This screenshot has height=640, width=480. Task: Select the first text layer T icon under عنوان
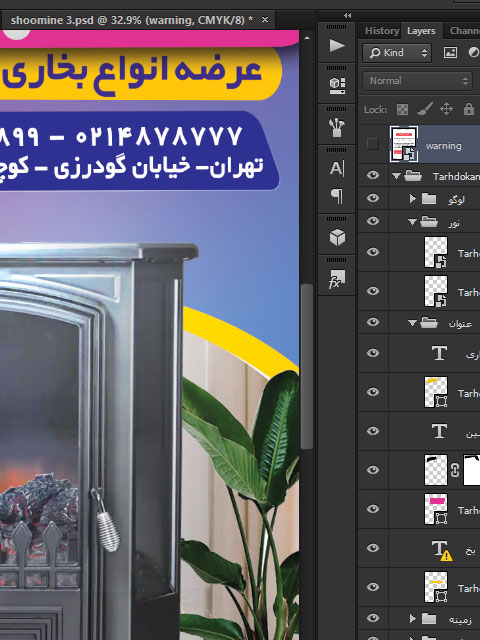click(439, 353)
